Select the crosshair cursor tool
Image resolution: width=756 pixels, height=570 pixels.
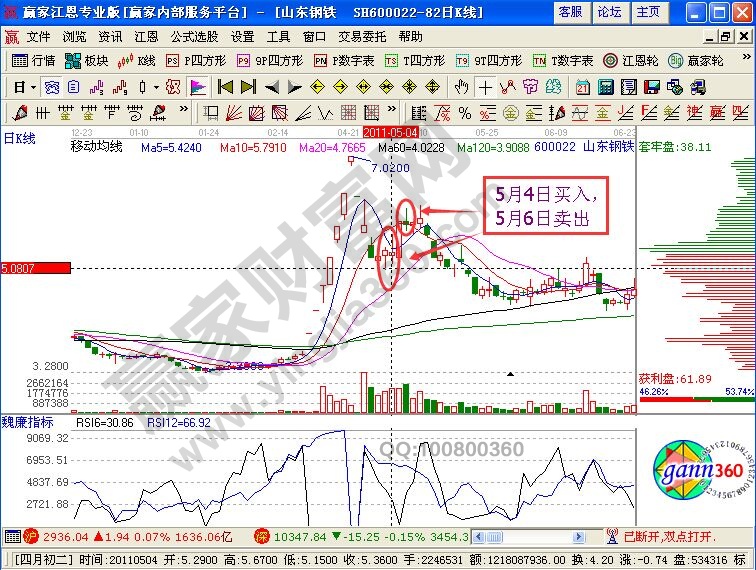coord(485,87)
